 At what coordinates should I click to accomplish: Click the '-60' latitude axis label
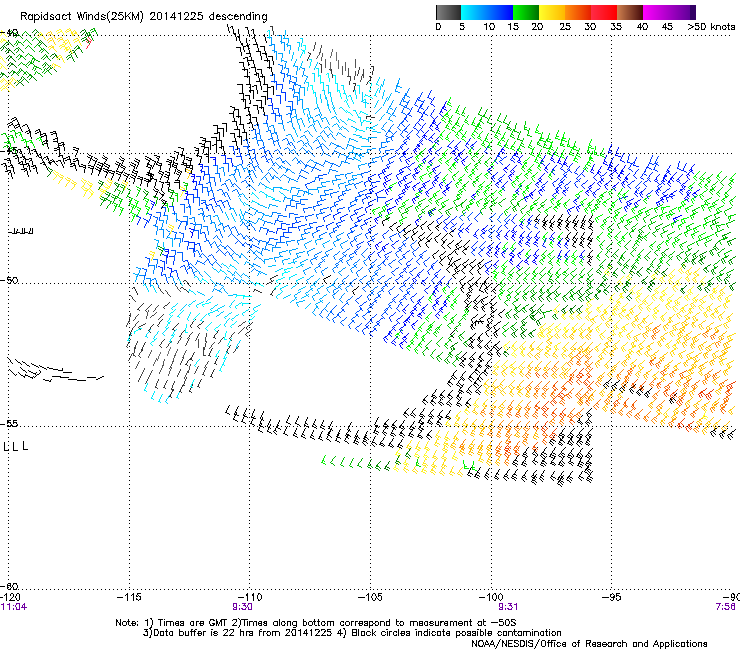9,586
